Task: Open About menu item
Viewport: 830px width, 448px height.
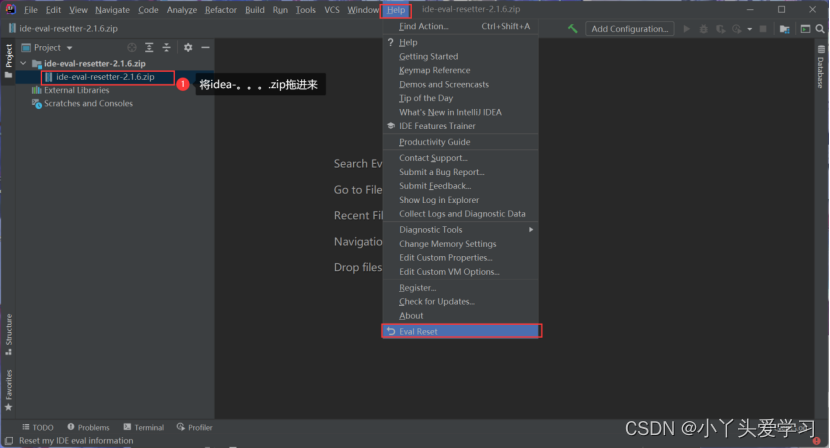Action: click(x=461, y=316)
